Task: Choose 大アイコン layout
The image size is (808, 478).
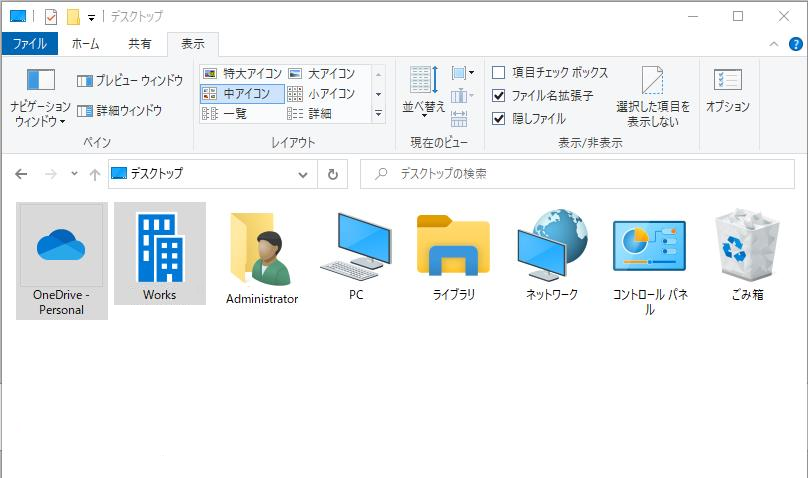Action: 321,74
